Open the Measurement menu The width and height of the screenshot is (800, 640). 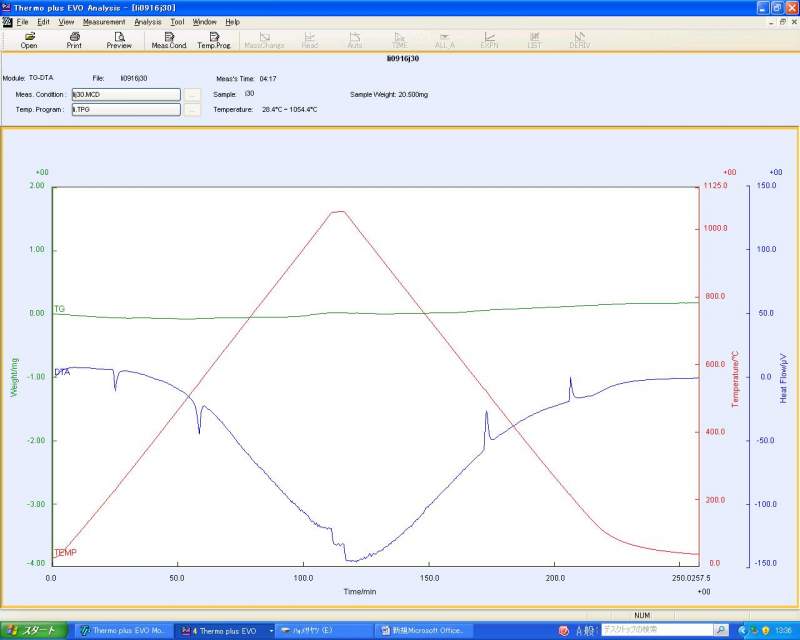[x=104, y=21]
